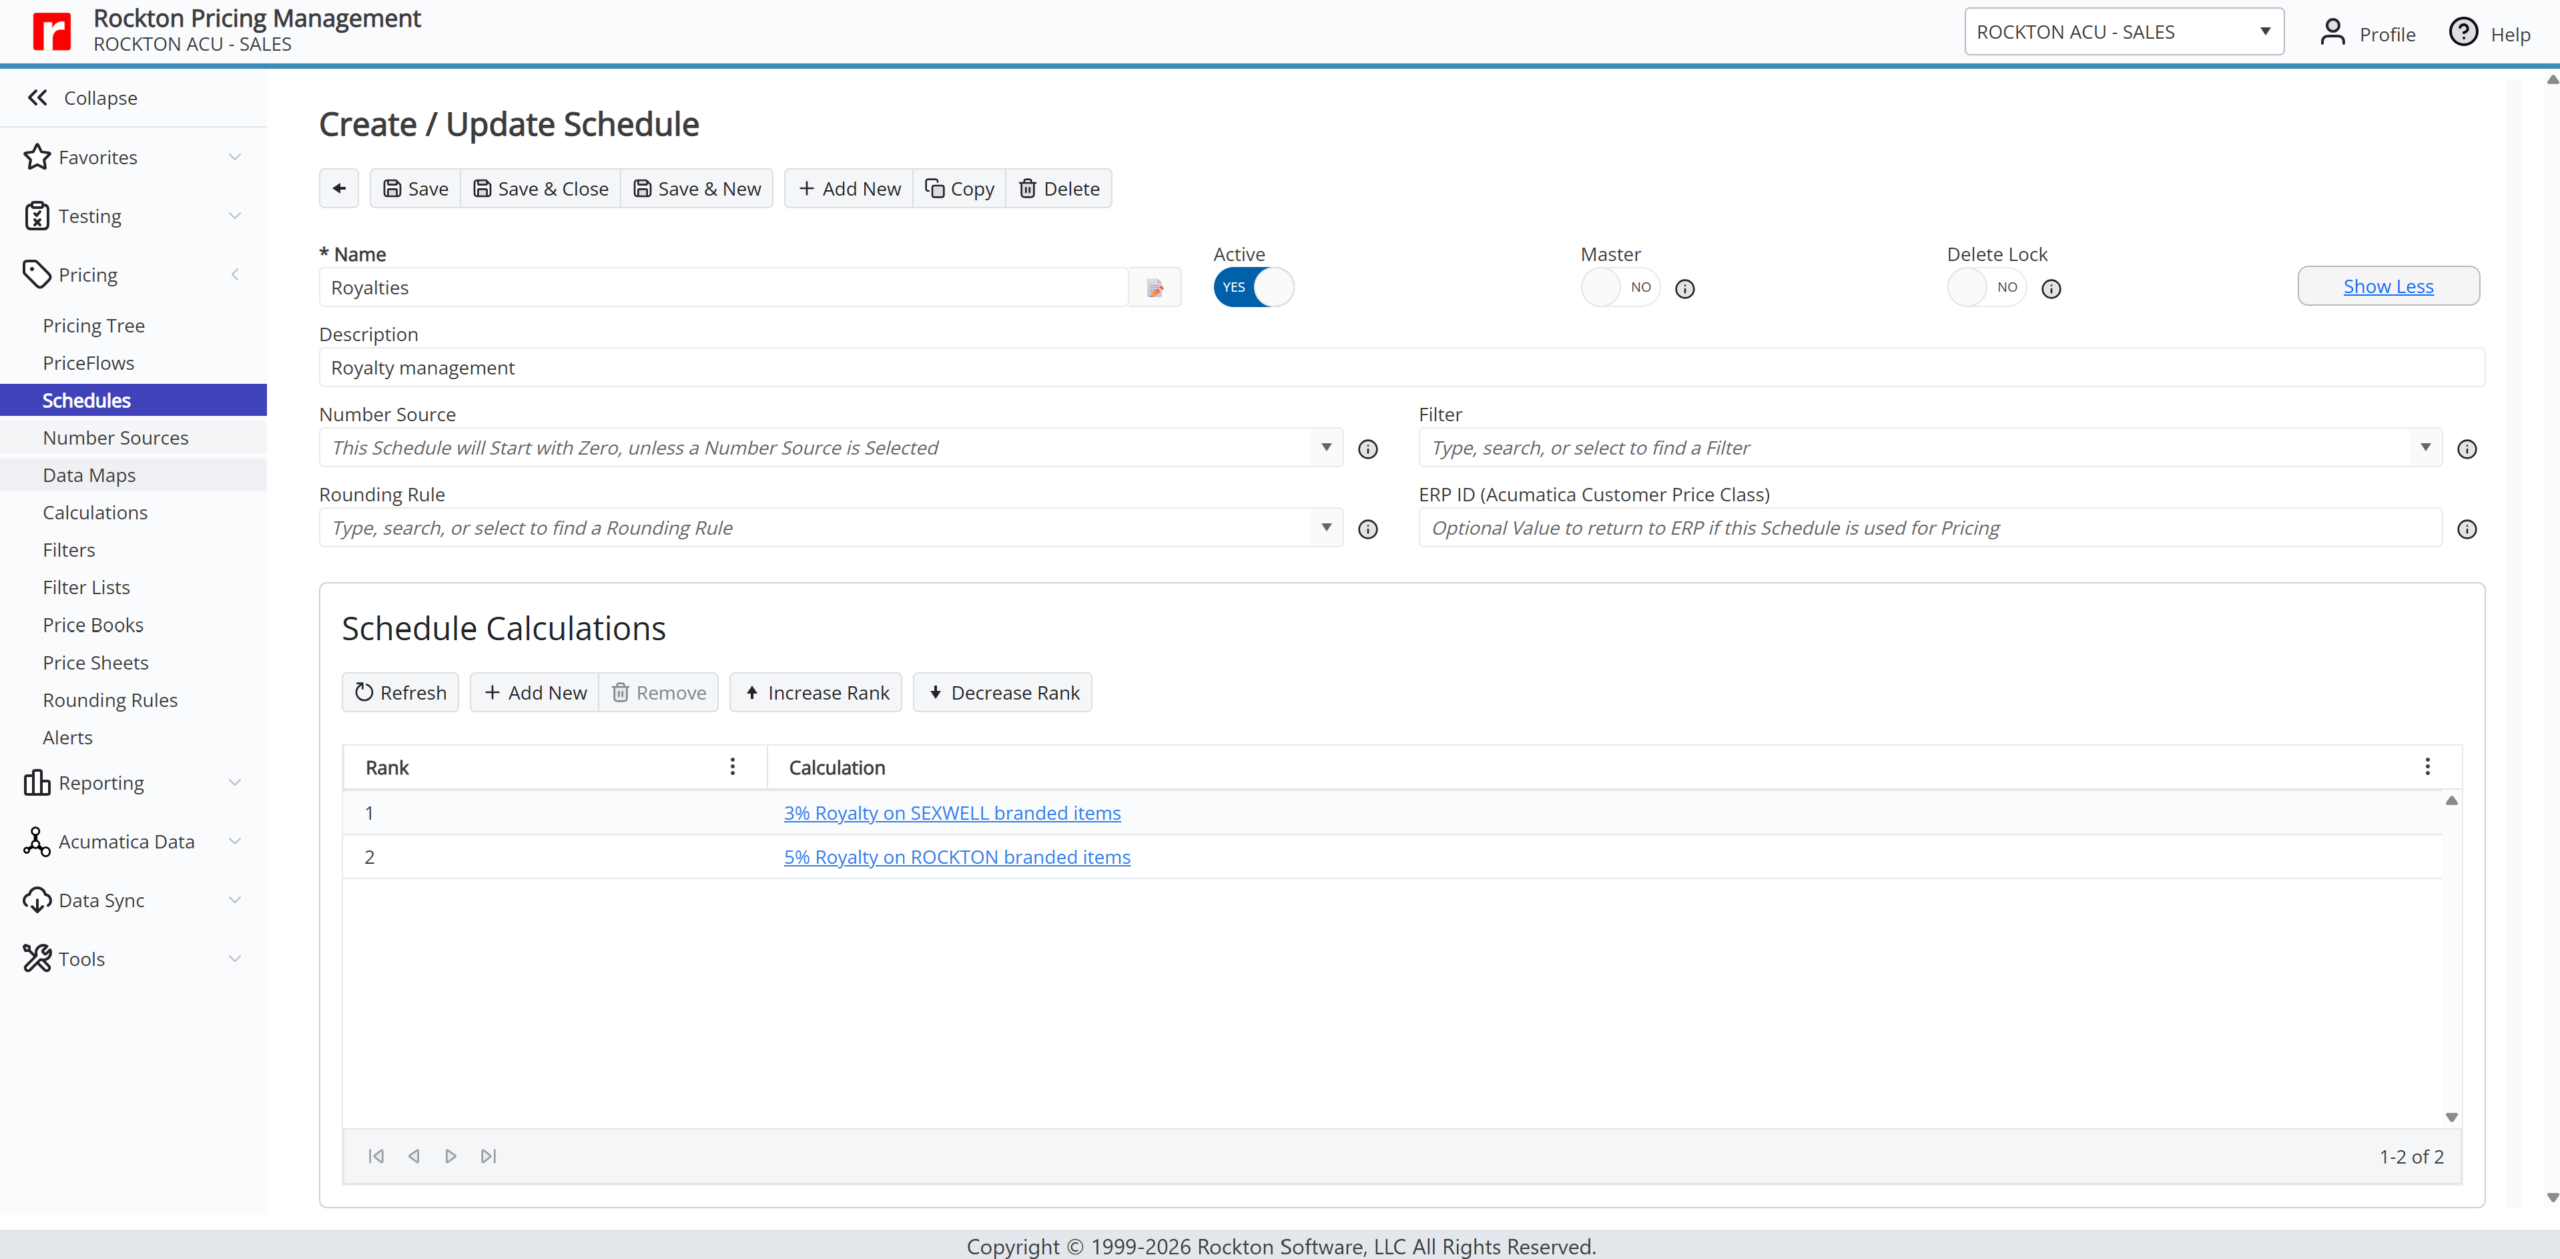Click the Save button
Viewport: 2560px width, 1259px height.
coord(416,188)
